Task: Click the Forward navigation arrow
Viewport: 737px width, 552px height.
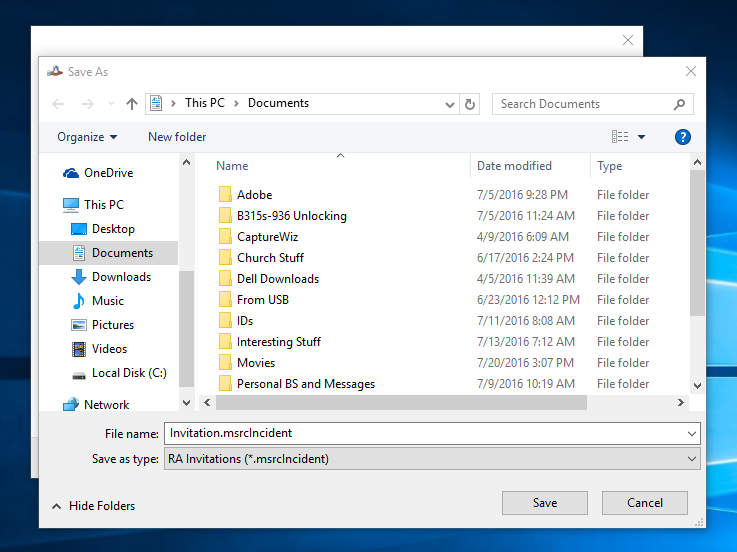Action: [87, 103]
